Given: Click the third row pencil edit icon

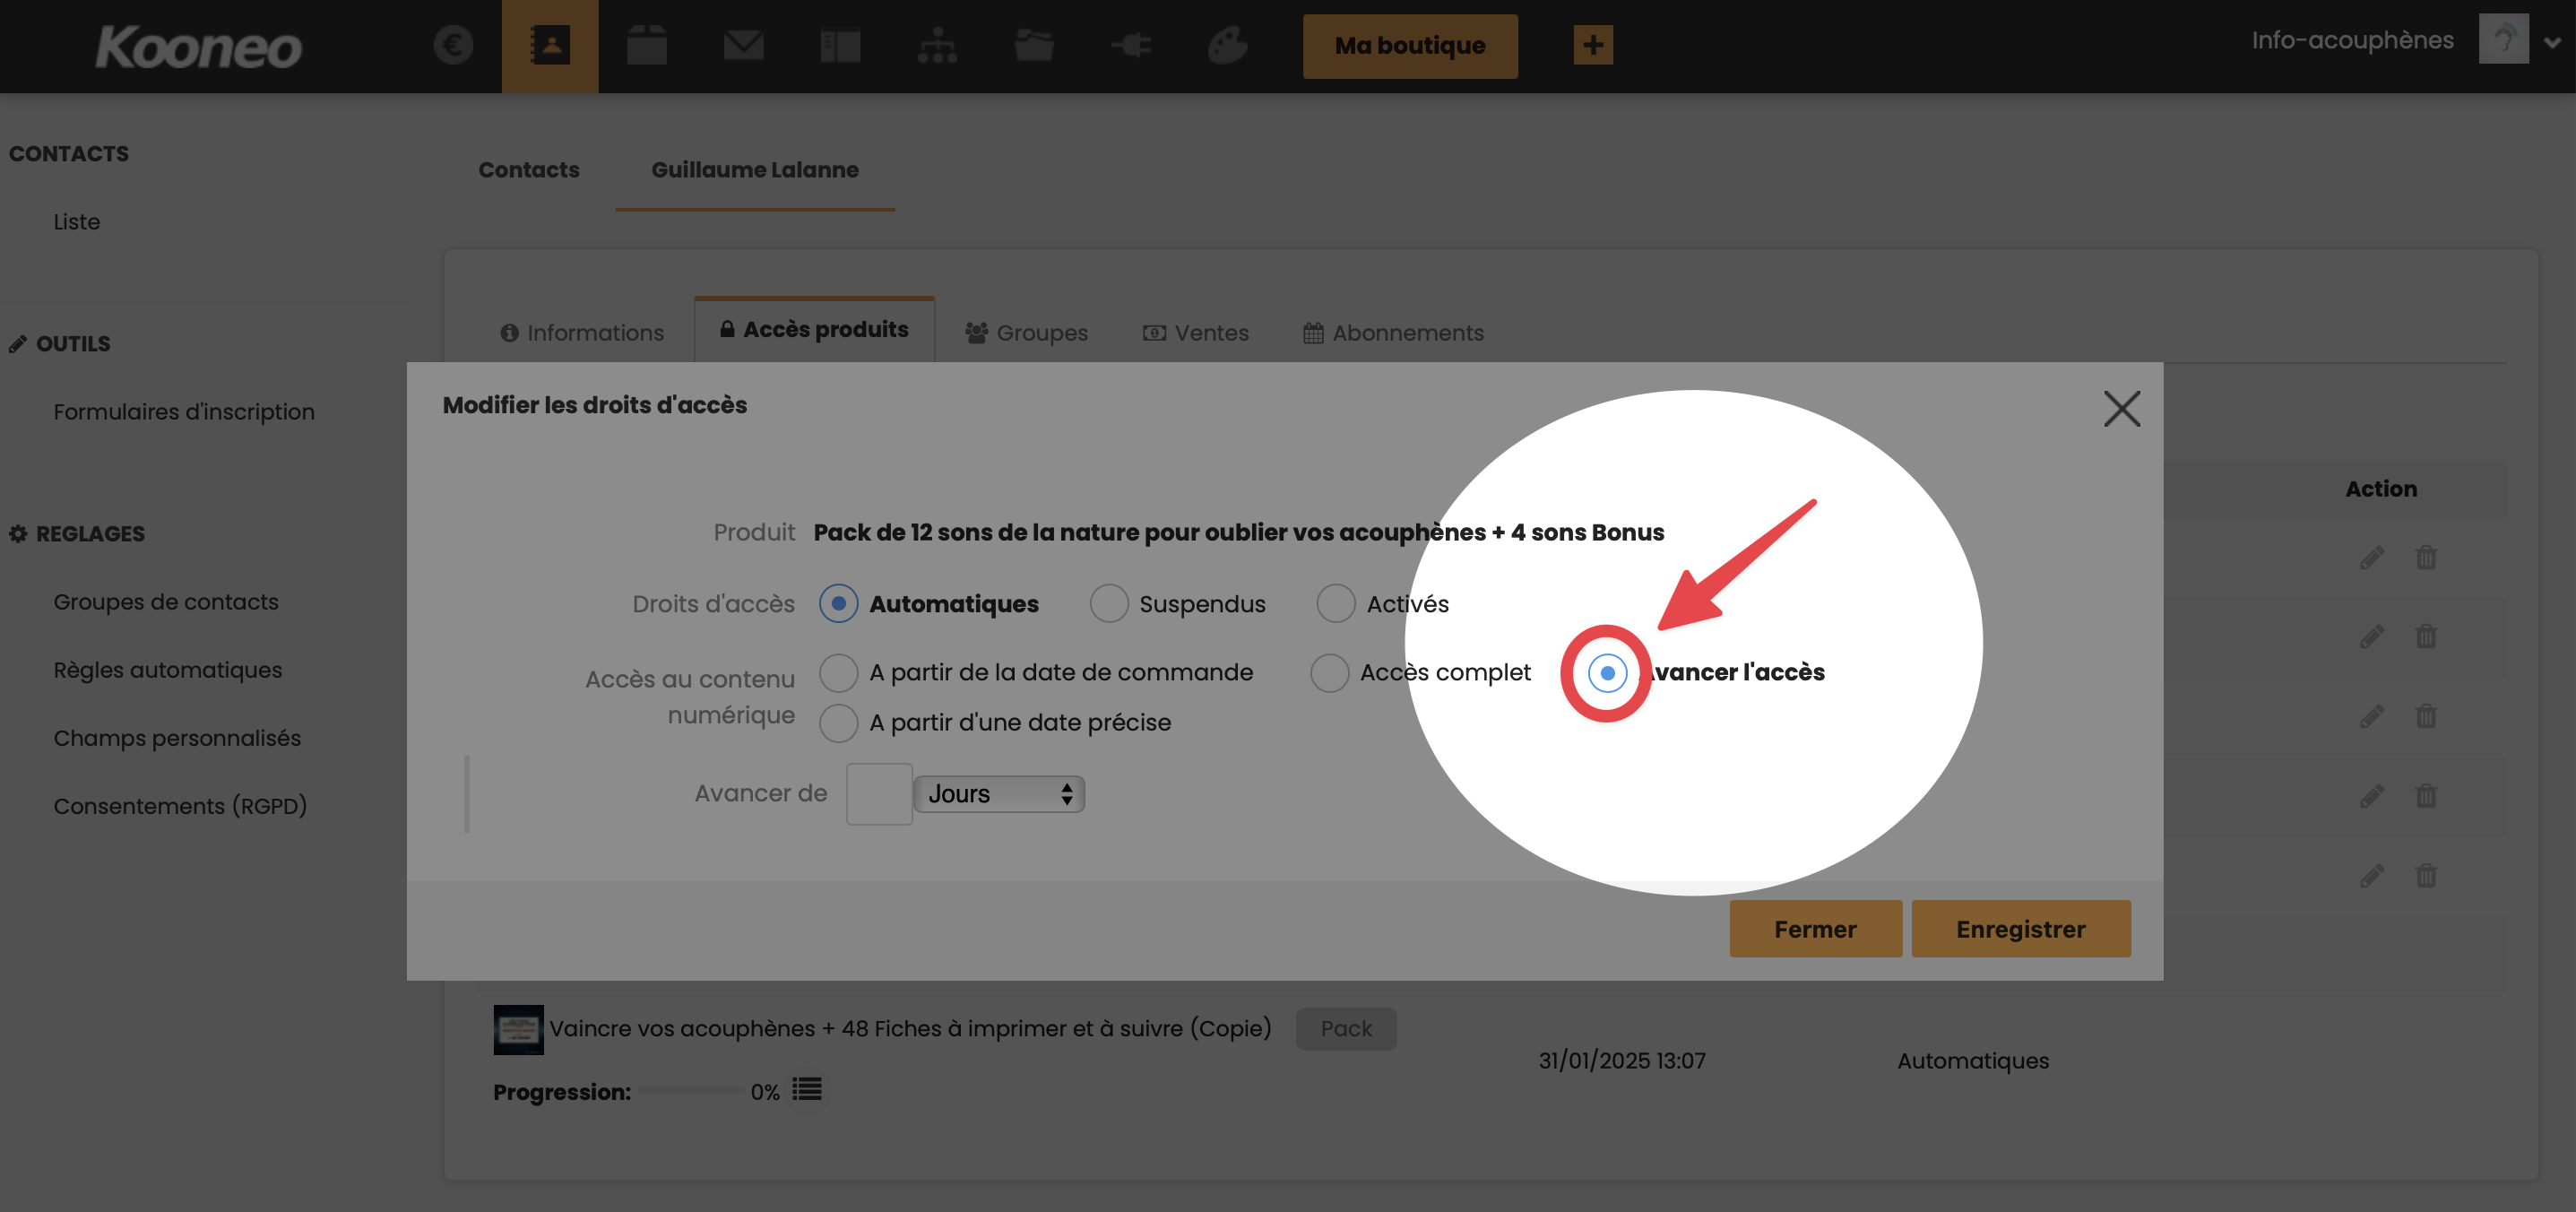Looking at the screenshot, I should 2372,716.
